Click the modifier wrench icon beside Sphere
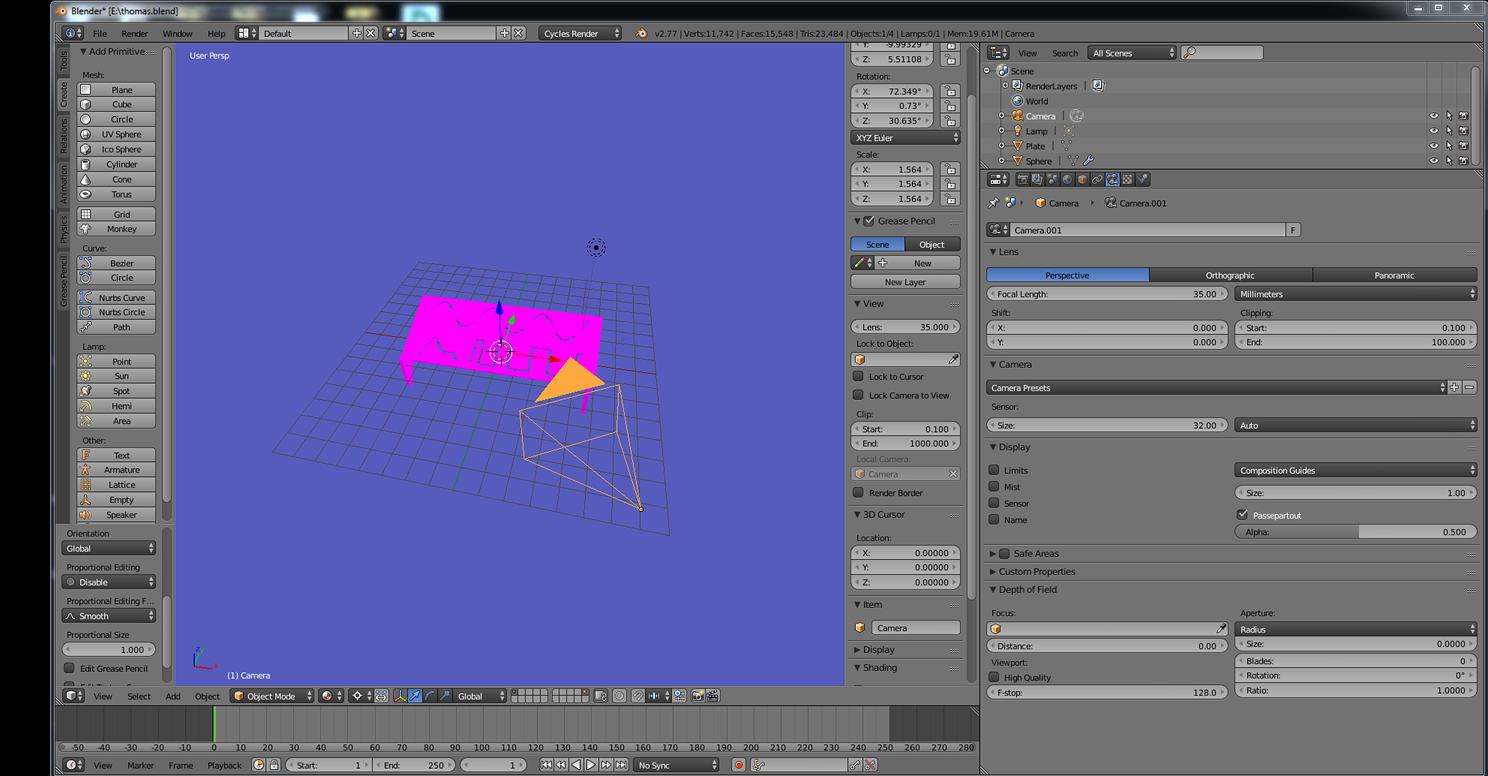 1088,161
